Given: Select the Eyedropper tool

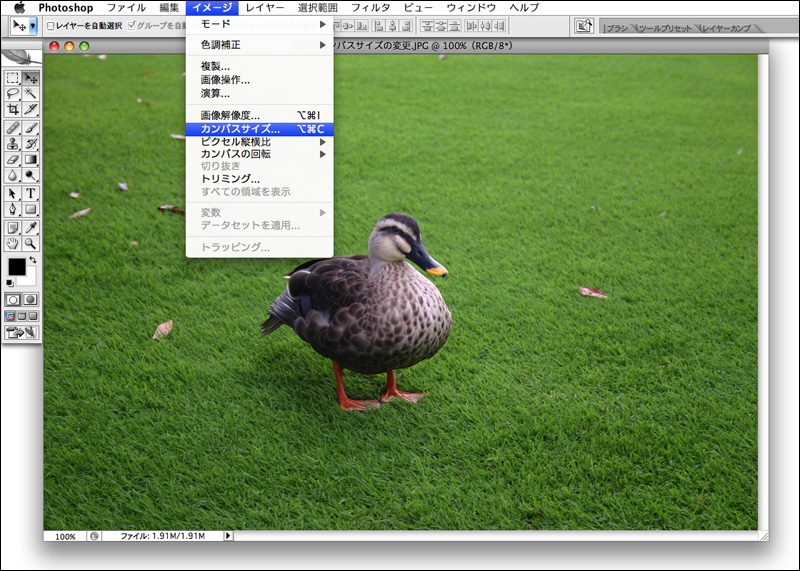Looking at the screenshot, I should [31, 227].
